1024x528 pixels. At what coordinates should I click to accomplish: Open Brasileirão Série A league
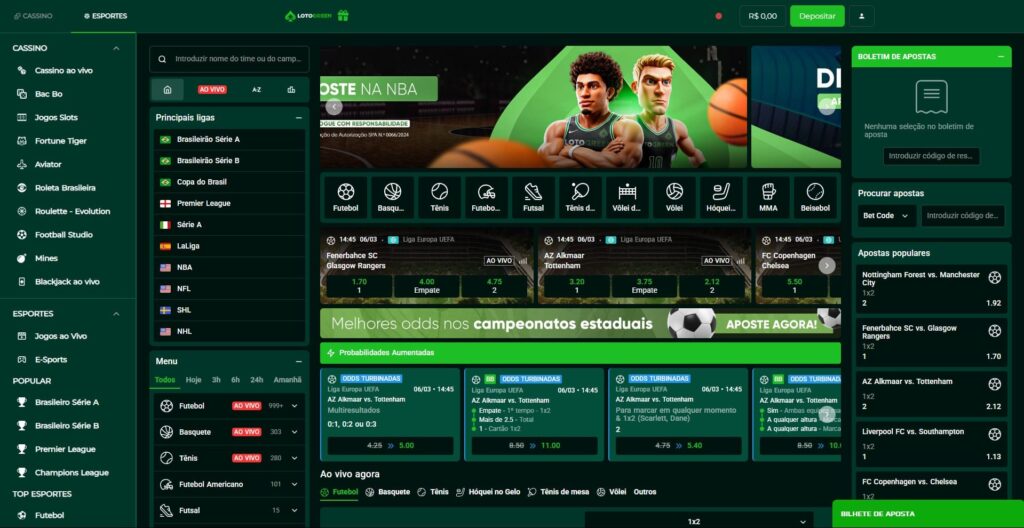(229, 139)
